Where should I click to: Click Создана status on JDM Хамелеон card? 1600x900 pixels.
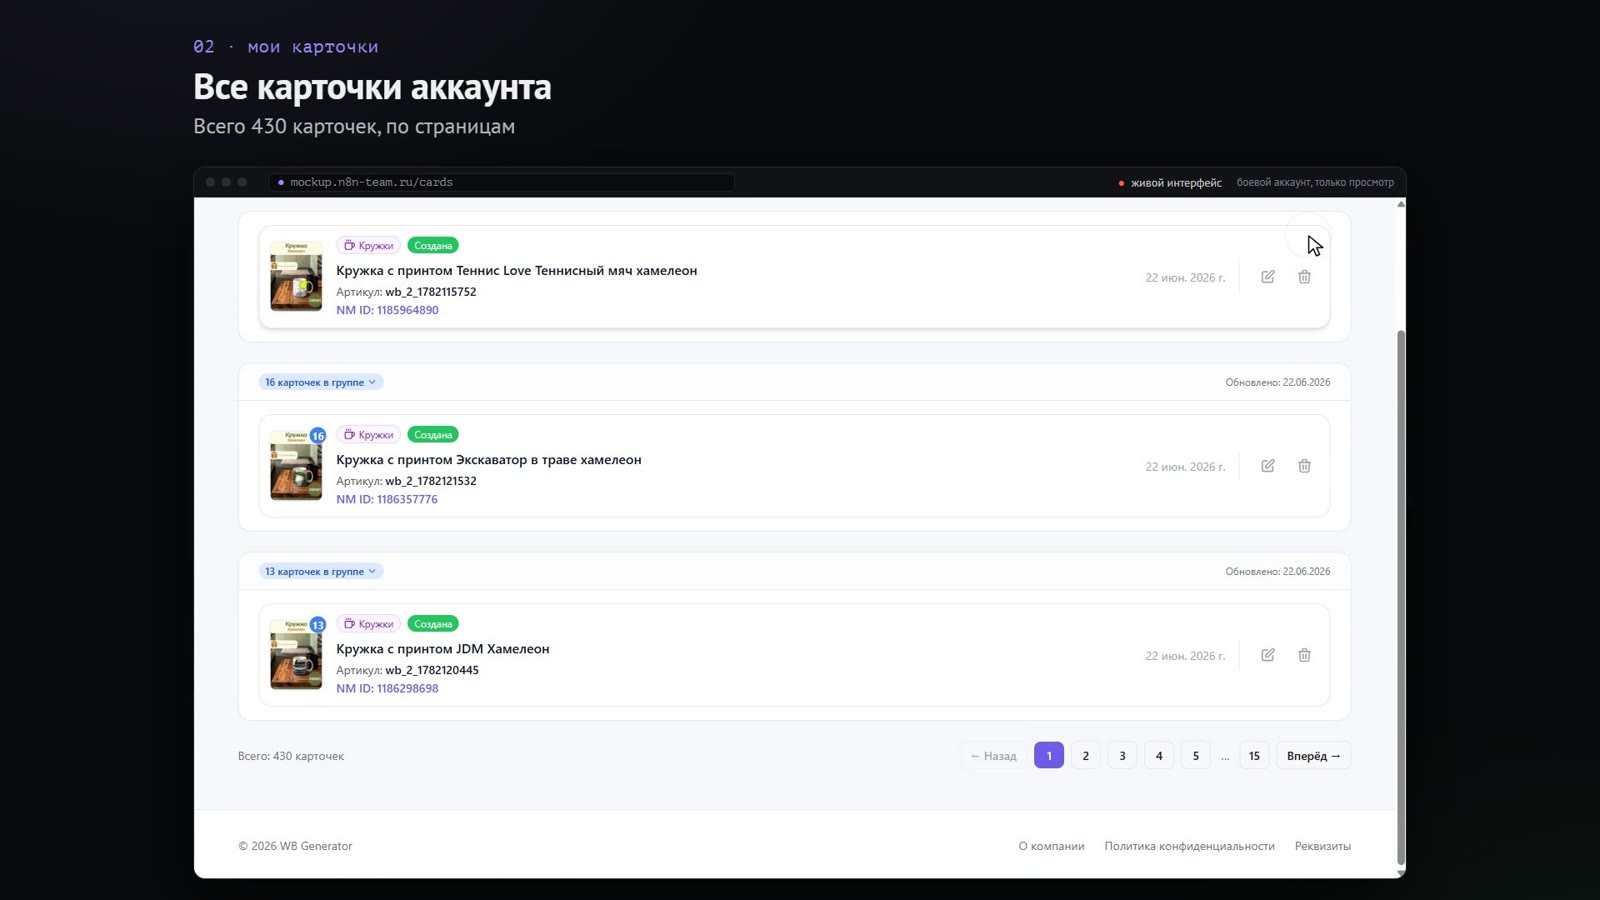point(433,623)
